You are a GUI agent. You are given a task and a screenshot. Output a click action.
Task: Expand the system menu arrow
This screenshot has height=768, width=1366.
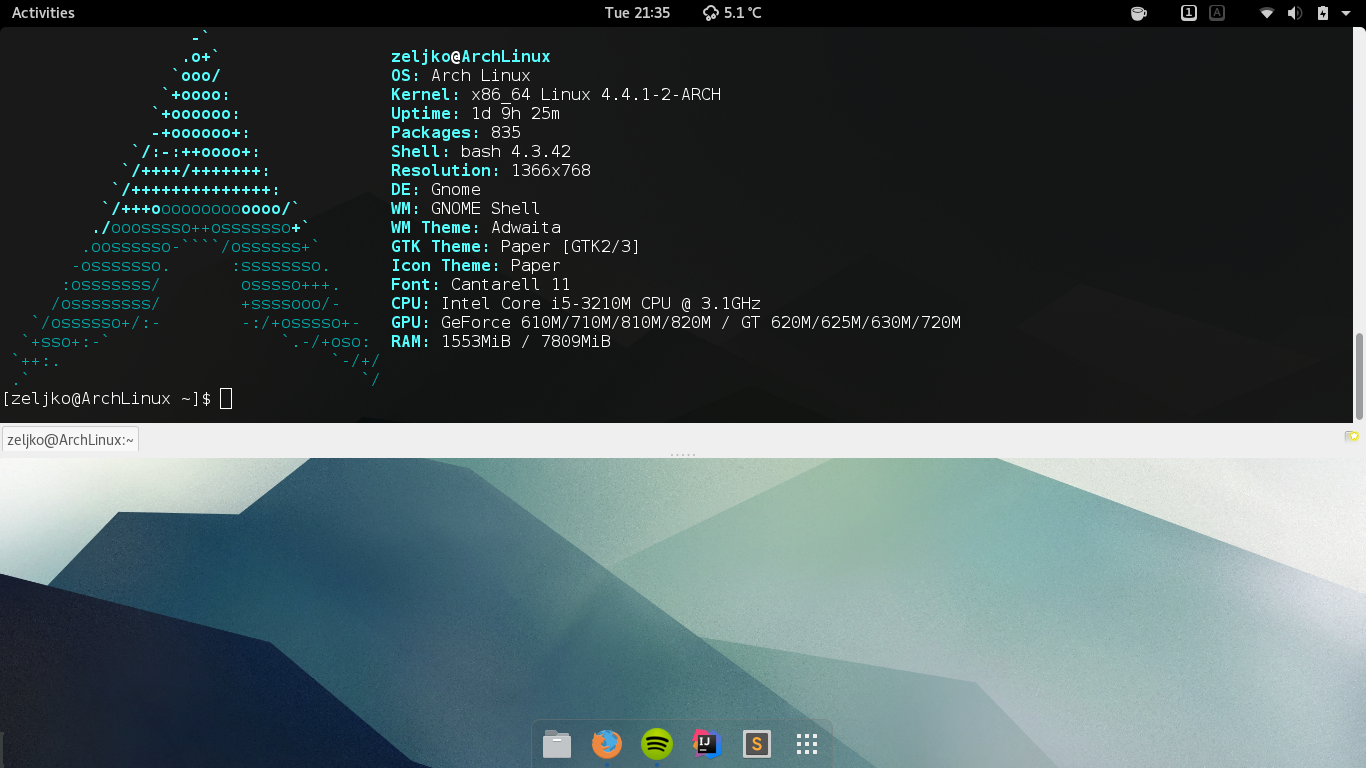1346,13
